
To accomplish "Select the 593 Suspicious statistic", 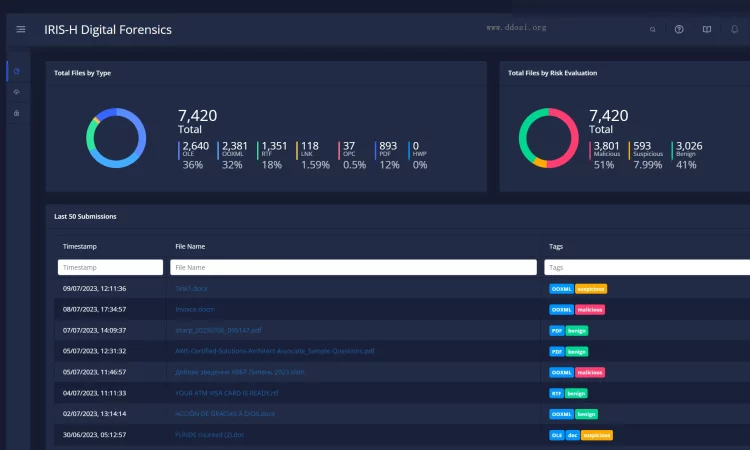I will click(646, 155).
